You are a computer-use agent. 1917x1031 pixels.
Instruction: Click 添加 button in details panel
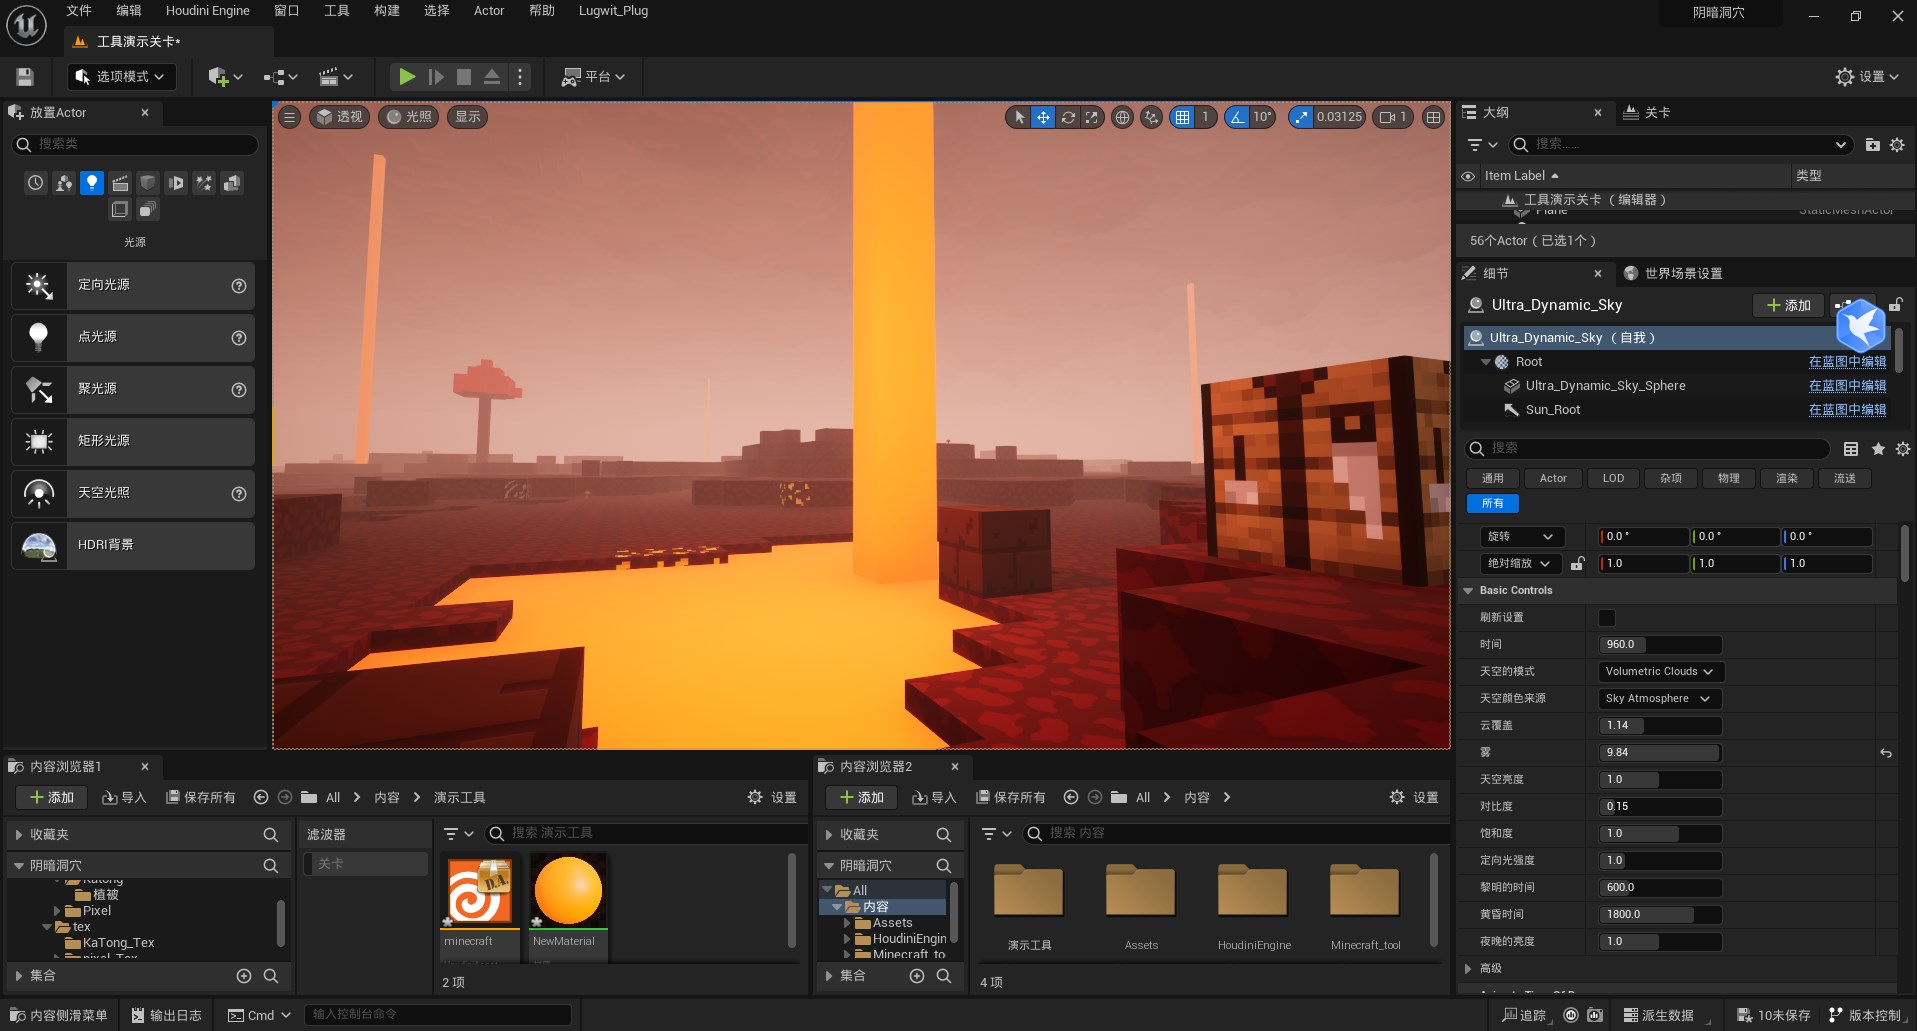point(1788,306)
